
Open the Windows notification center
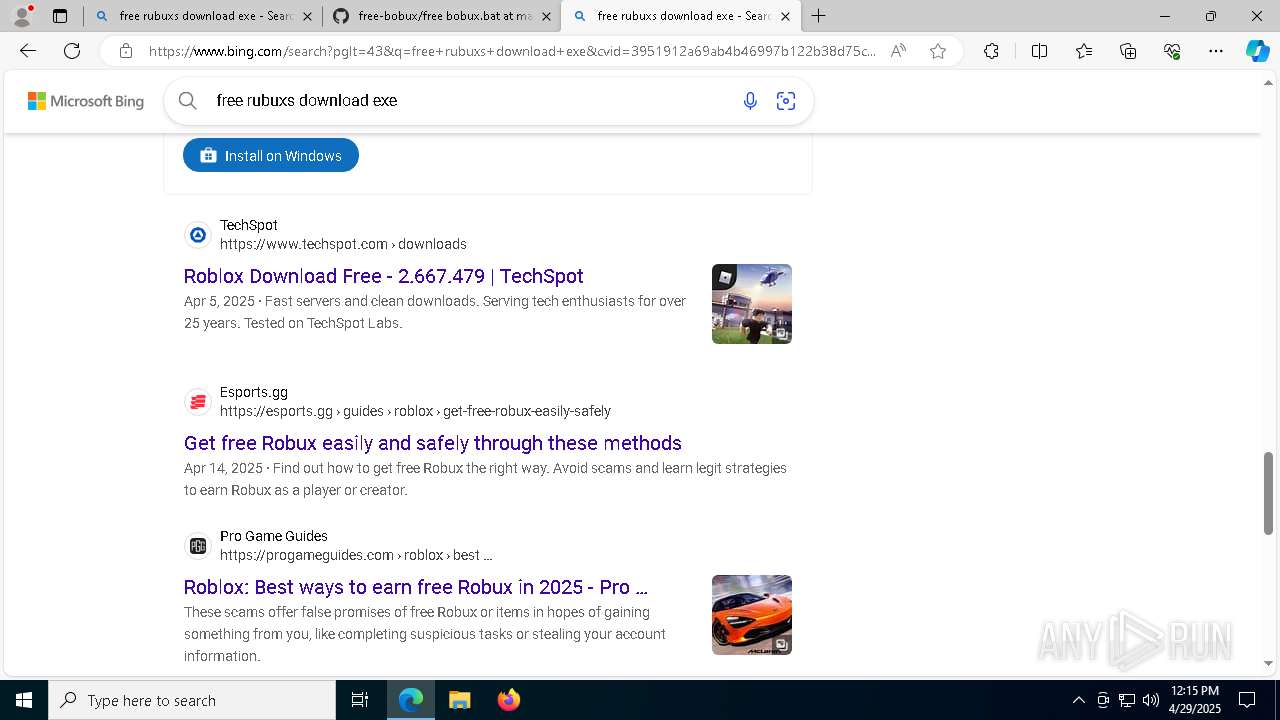[1247, 700]
